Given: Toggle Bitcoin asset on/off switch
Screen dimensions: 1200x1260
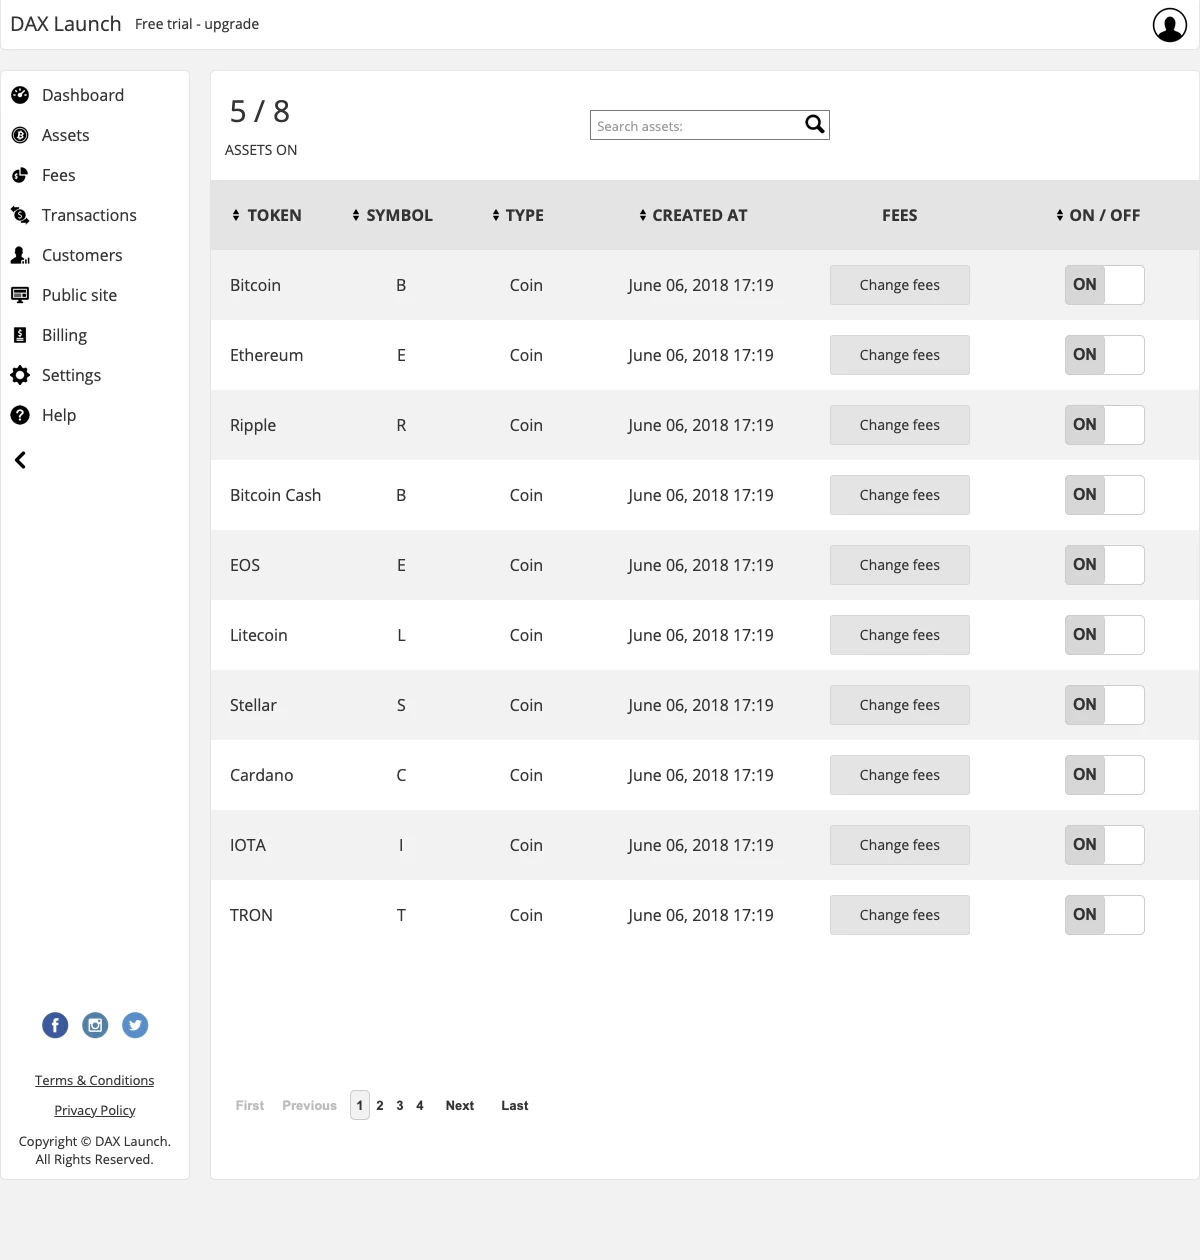Looking at the screenshot, I should point(1105,285).
